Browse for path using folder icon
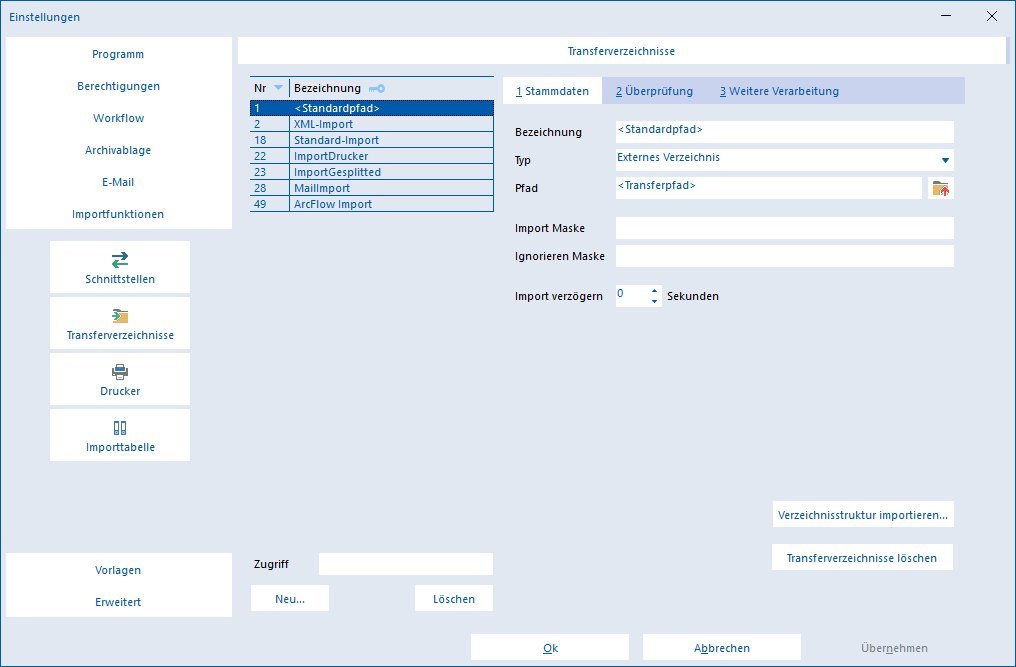 [940, 189]
